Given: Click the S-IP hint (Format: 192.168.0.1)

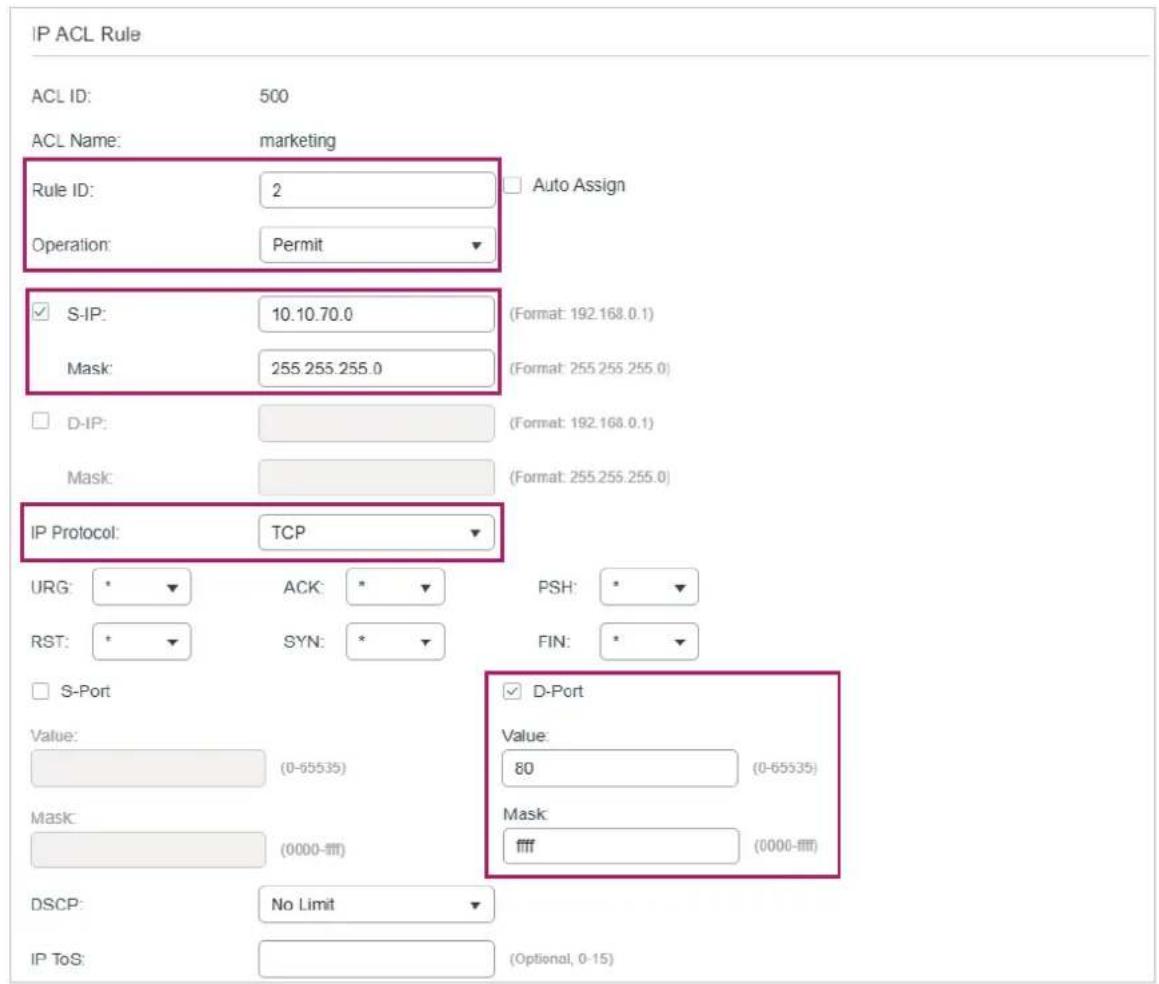Looking at the screenshot, I should pos(581,314).
